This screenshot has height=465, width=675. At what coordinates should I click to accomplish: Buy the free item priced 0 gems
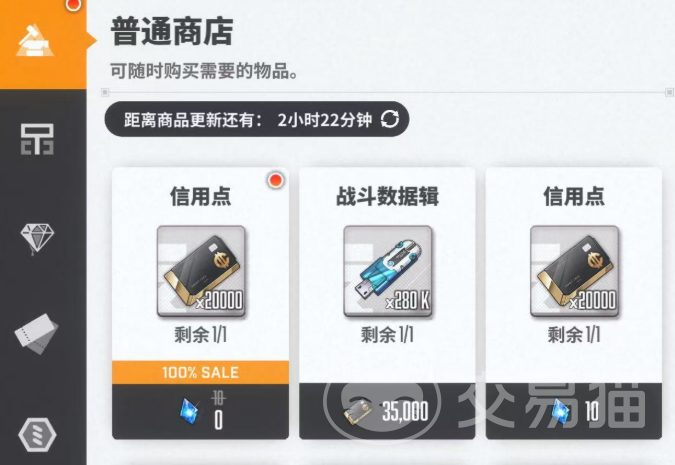pos(201,412)
